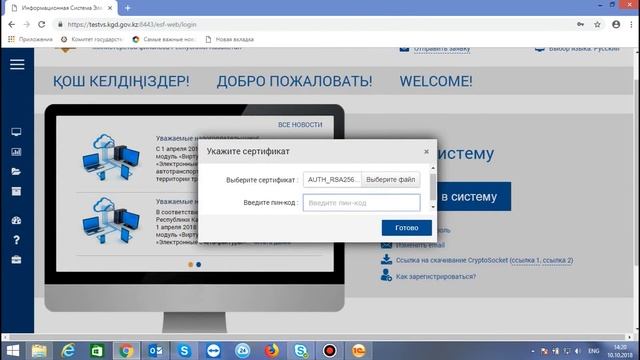
Task: Click the calendar icon in the sidebar
Action: coord(16,191)
